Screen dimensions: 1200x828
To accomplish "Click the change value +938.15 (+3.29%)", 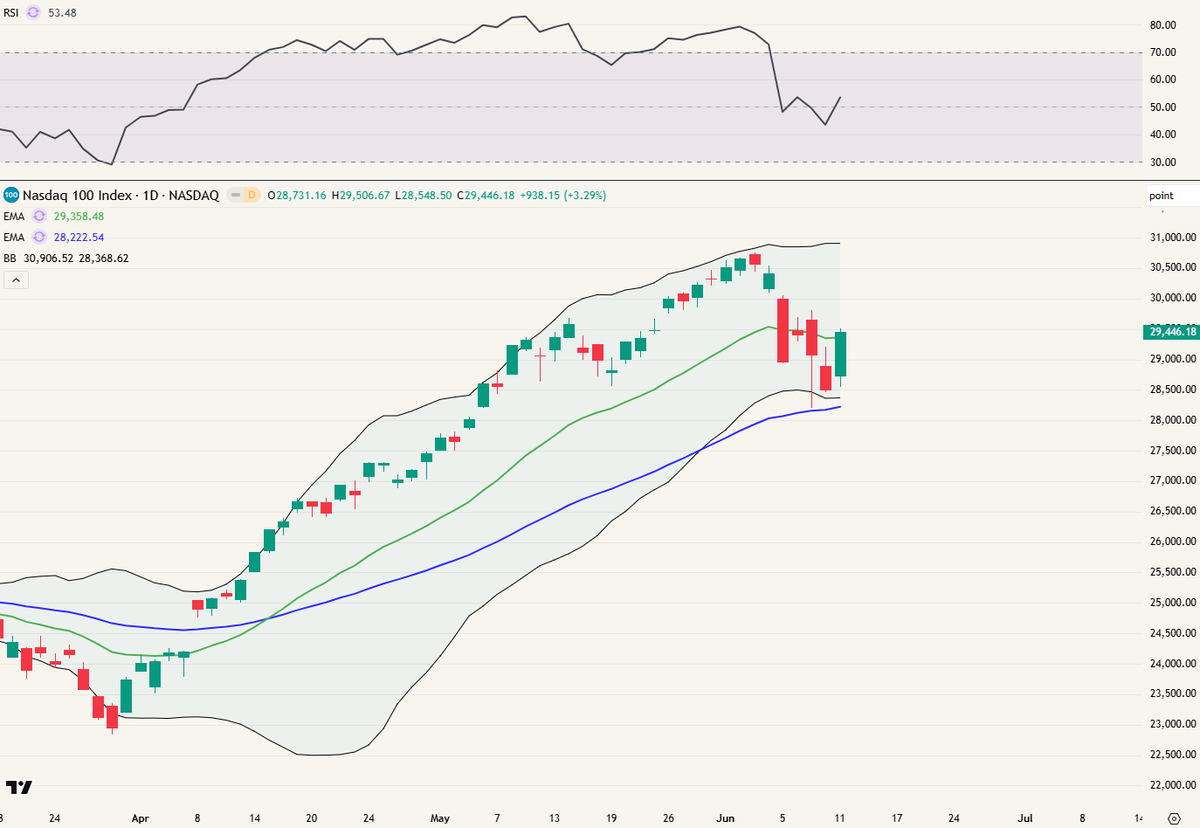I will point(564,195).
